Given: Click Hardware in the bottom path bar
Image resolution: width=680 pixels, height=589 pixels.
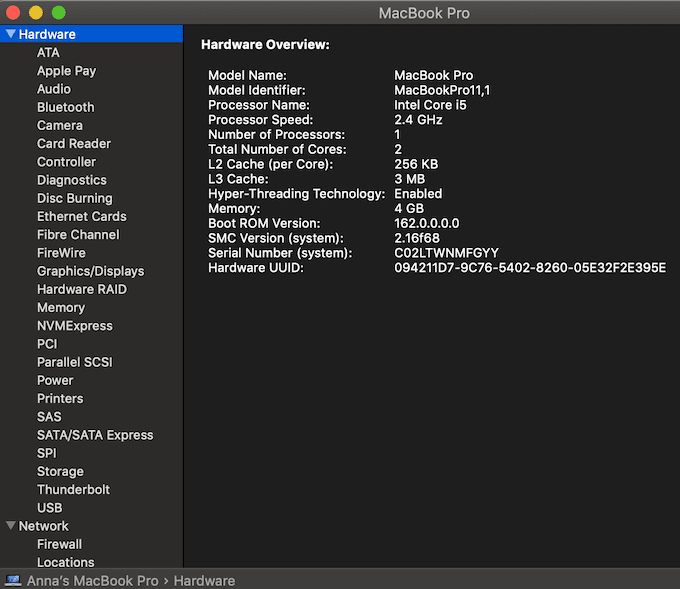Looking at the screenshot, I should tap(205, 580).
